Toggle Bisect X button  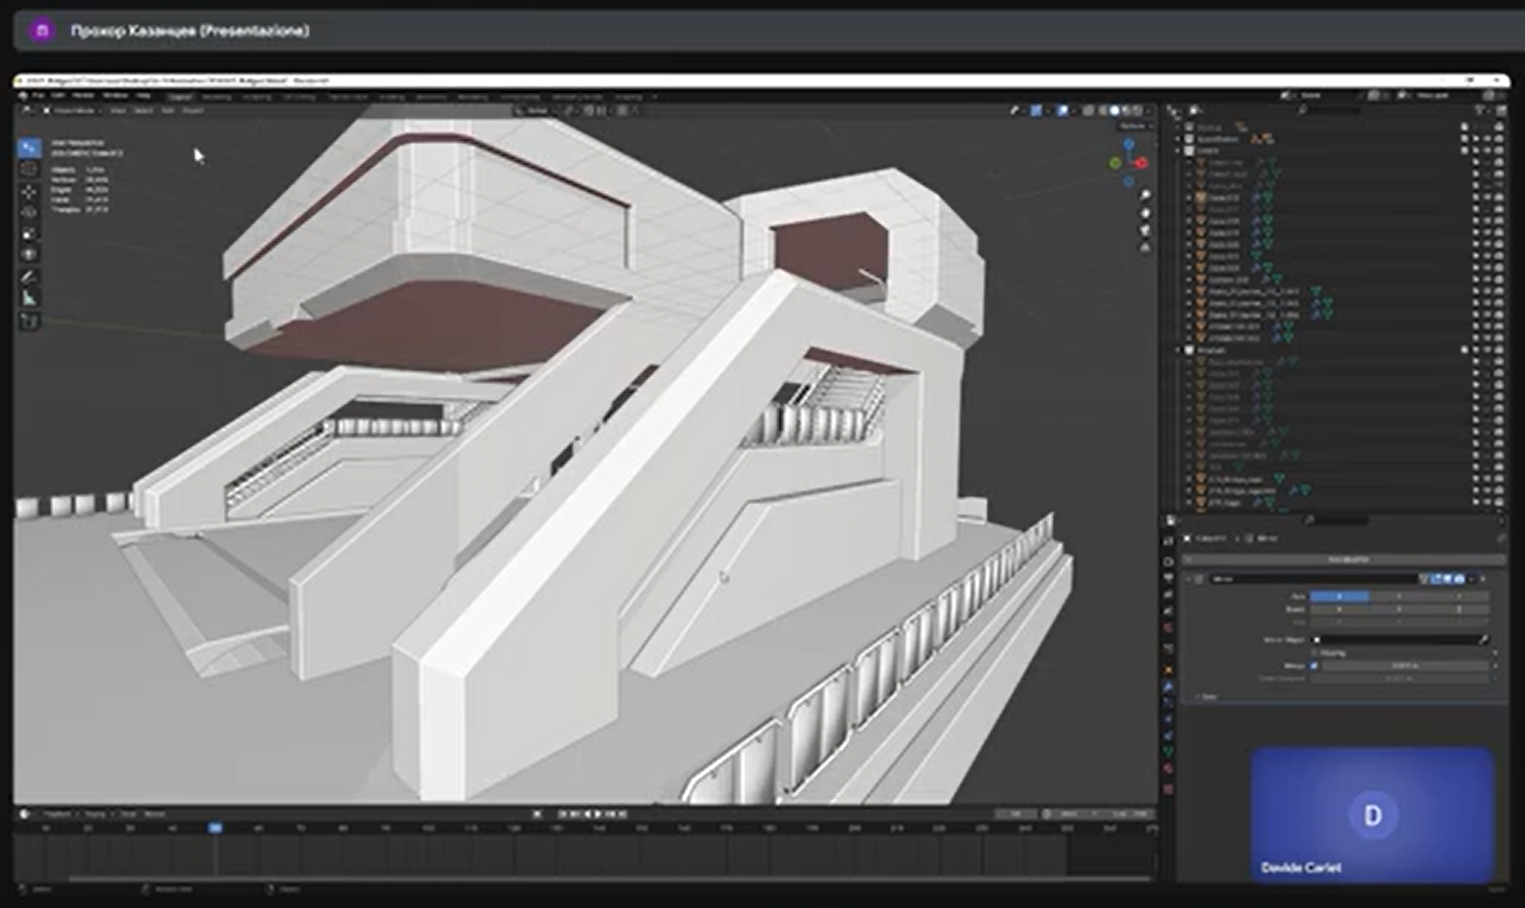[x=1340, y=609]
